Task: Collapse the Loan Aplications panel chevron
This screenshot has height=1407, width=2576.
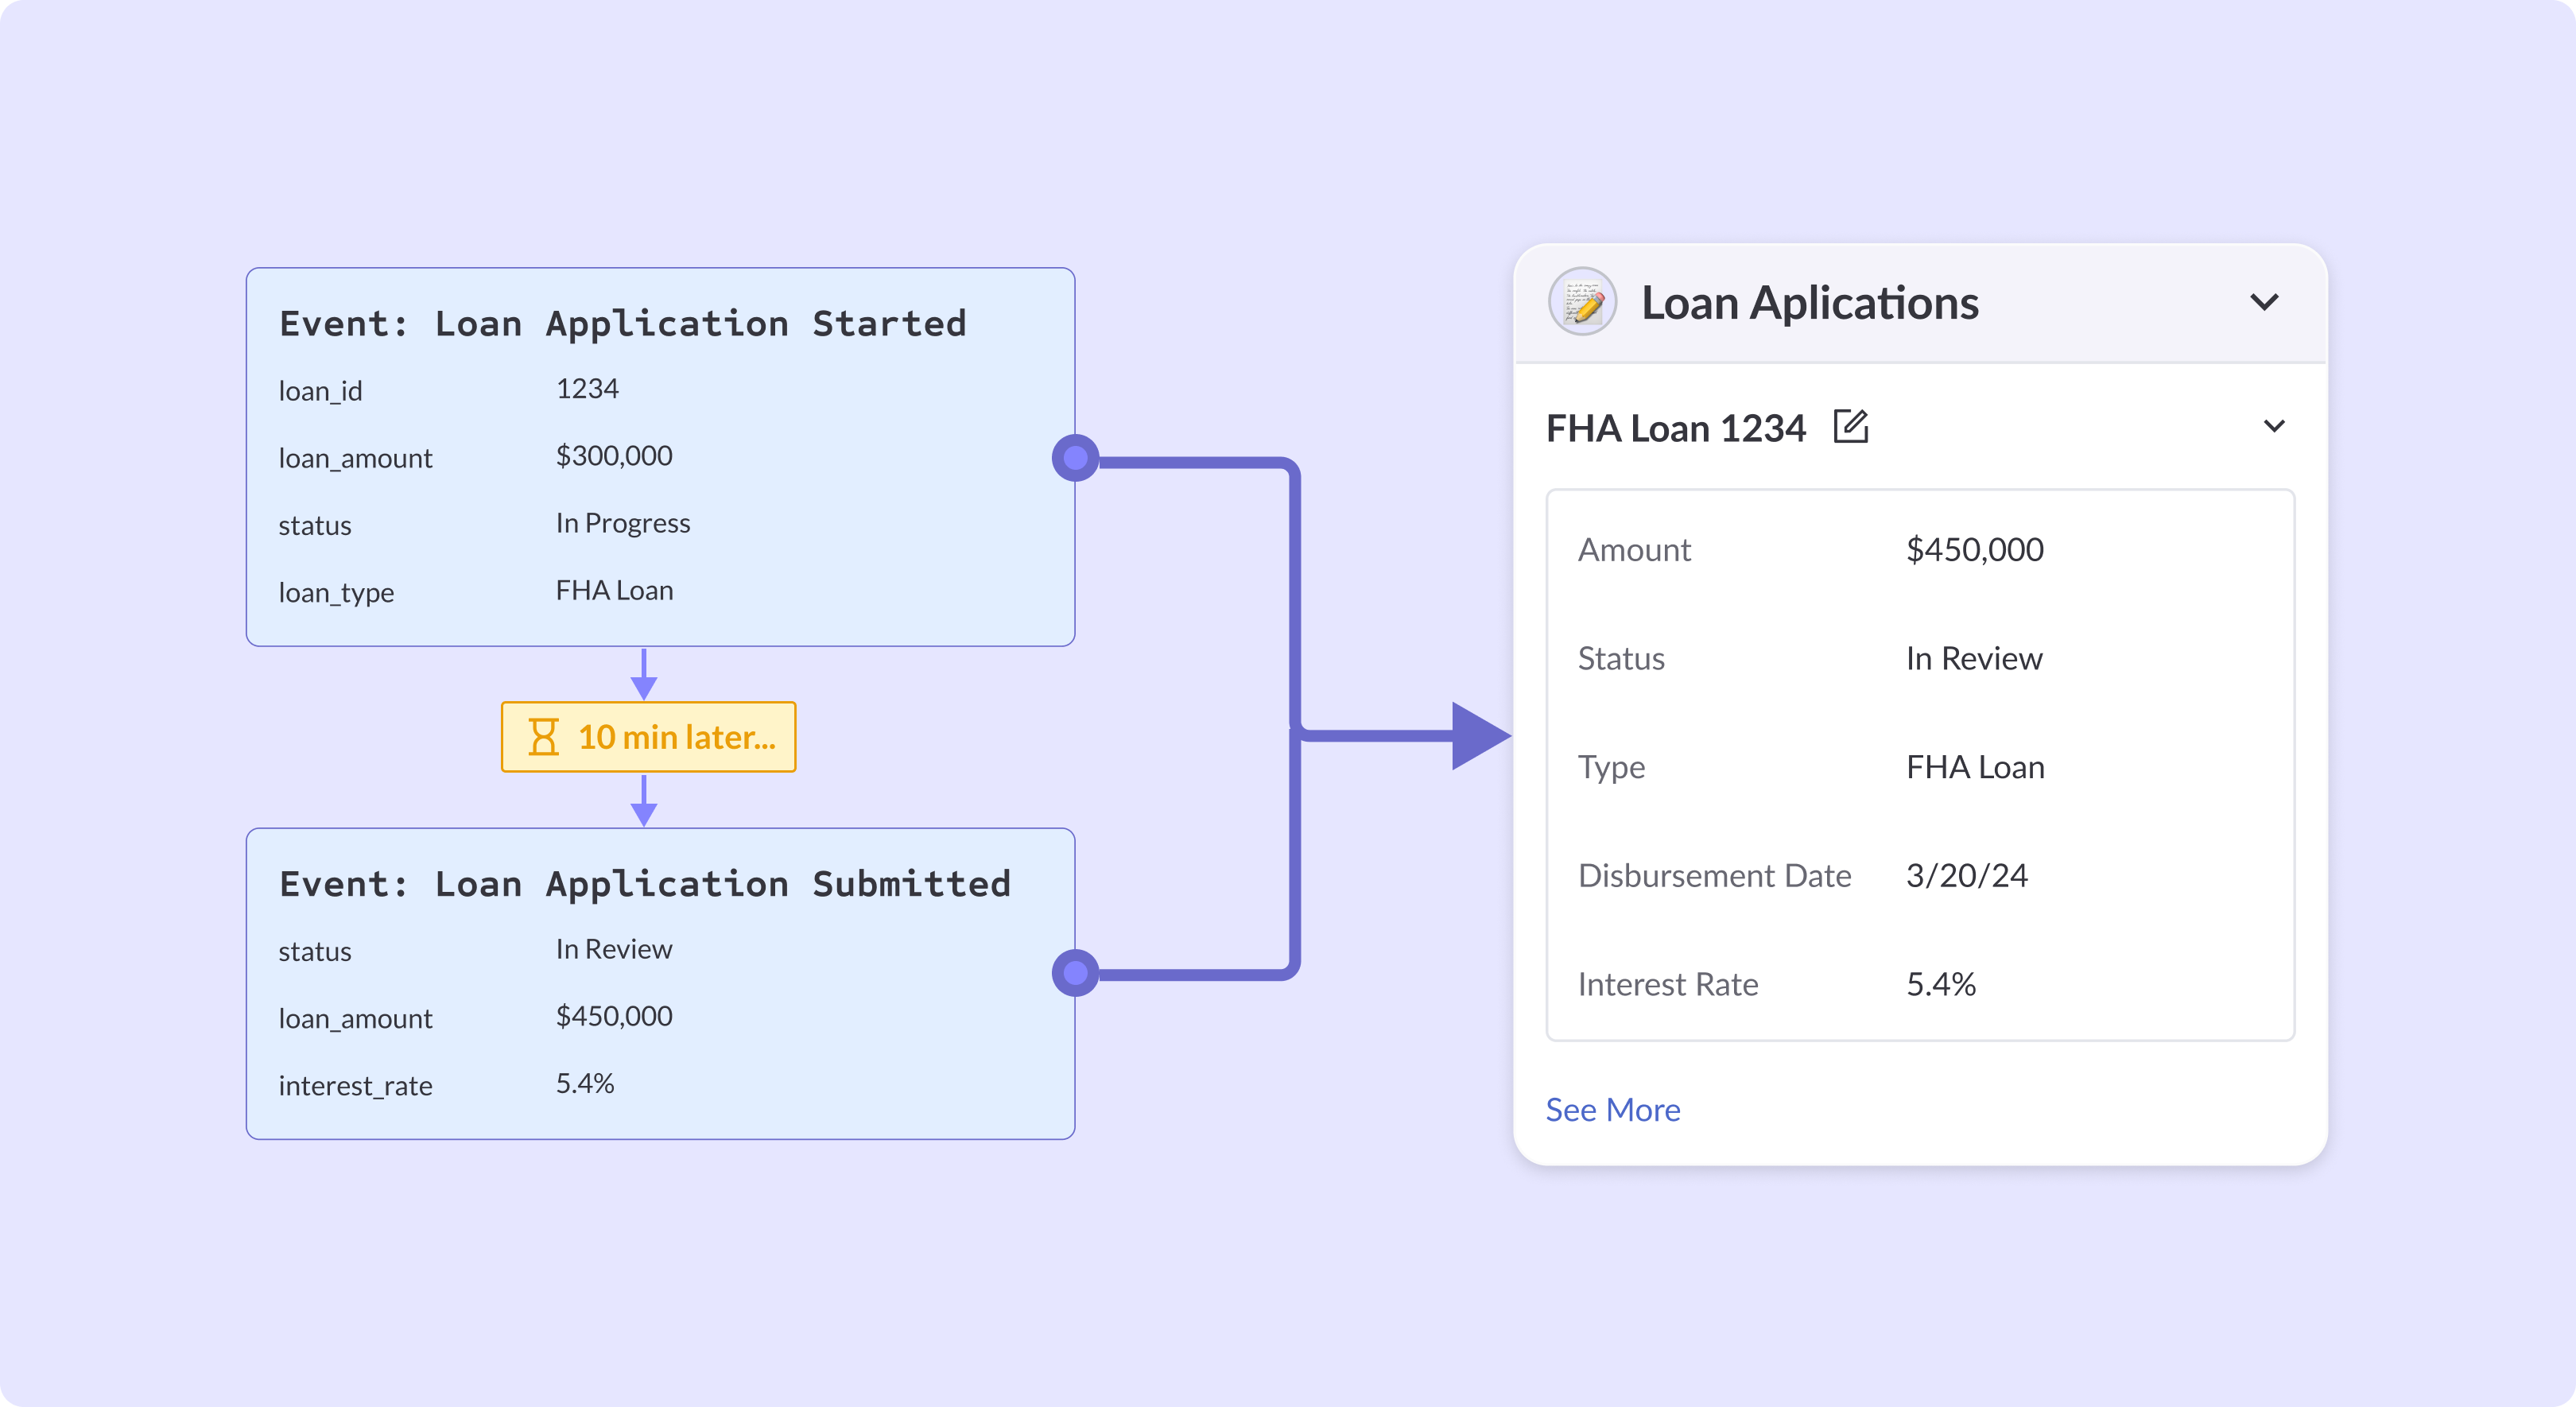Action: (x=2264, y=302)
